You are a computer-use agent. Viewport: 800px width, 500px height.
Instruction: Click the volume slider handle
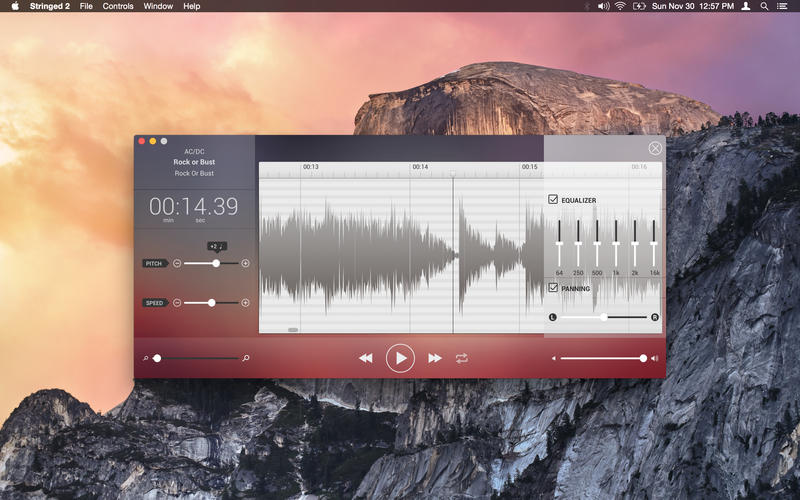pyautogui.click(x=643, y=358)
